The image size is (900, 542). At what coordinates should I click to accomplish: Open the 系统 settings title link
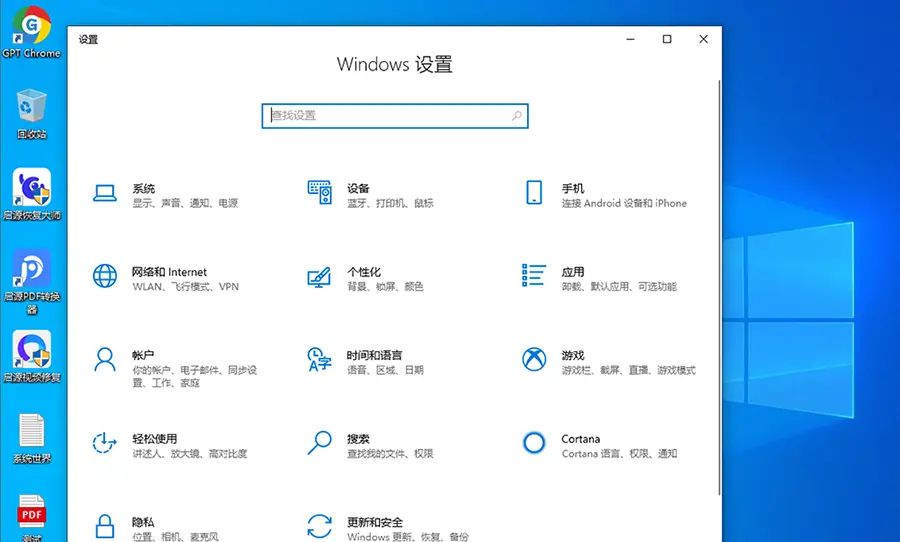tap(143, 188)
